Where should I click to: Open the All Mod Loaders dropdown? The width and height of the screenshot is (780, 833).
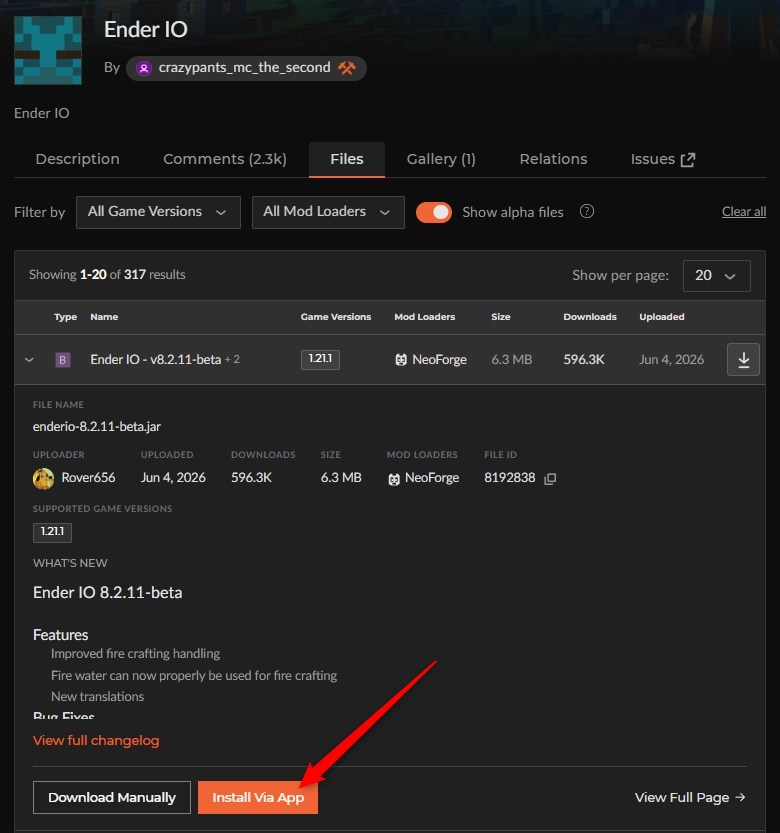328,212
